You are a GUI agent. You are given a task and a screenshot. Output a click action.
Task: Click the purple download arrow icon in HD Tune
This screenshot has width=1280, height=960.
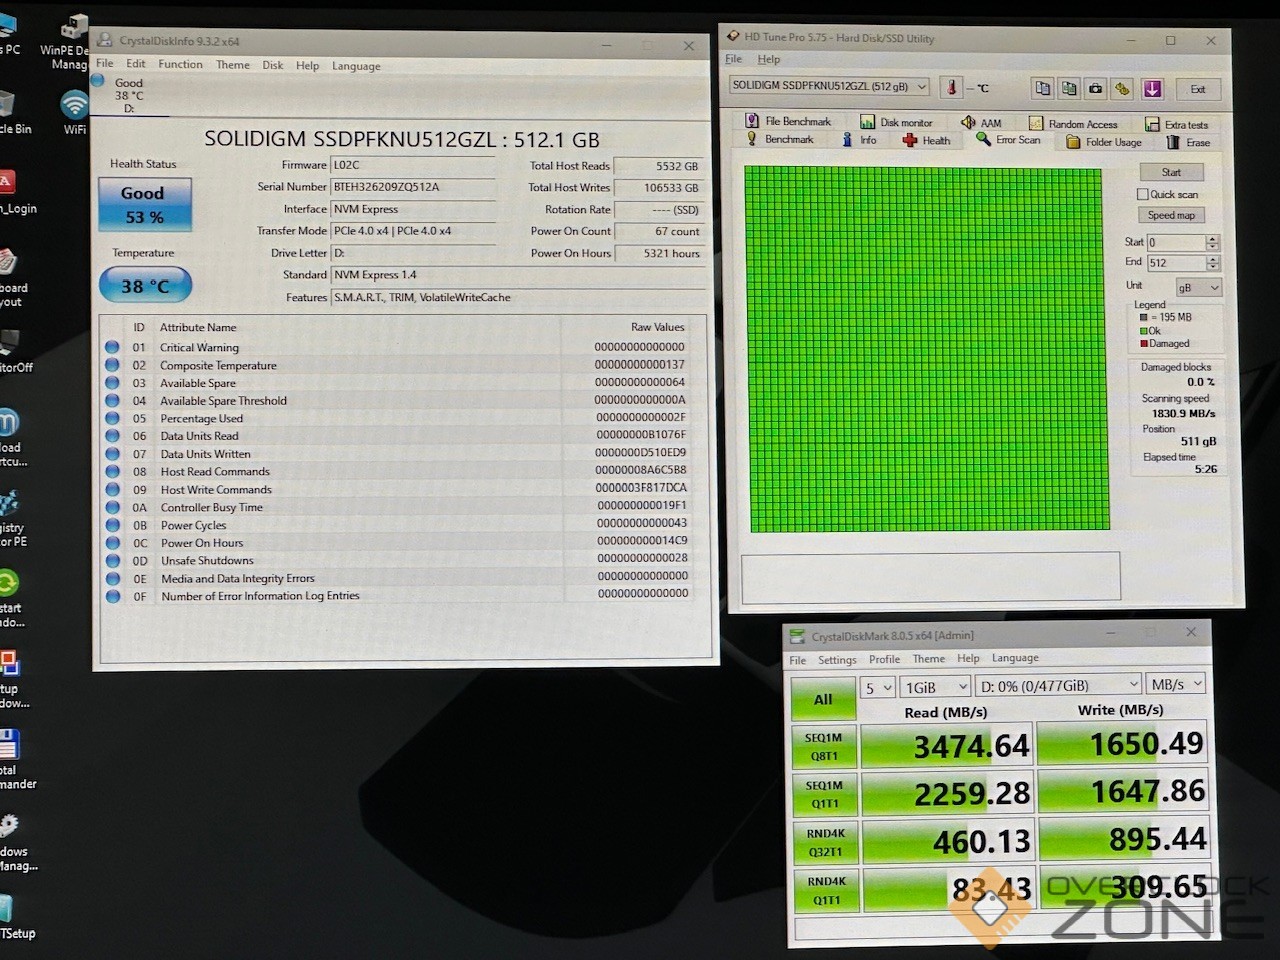(x=1152, y=88)
